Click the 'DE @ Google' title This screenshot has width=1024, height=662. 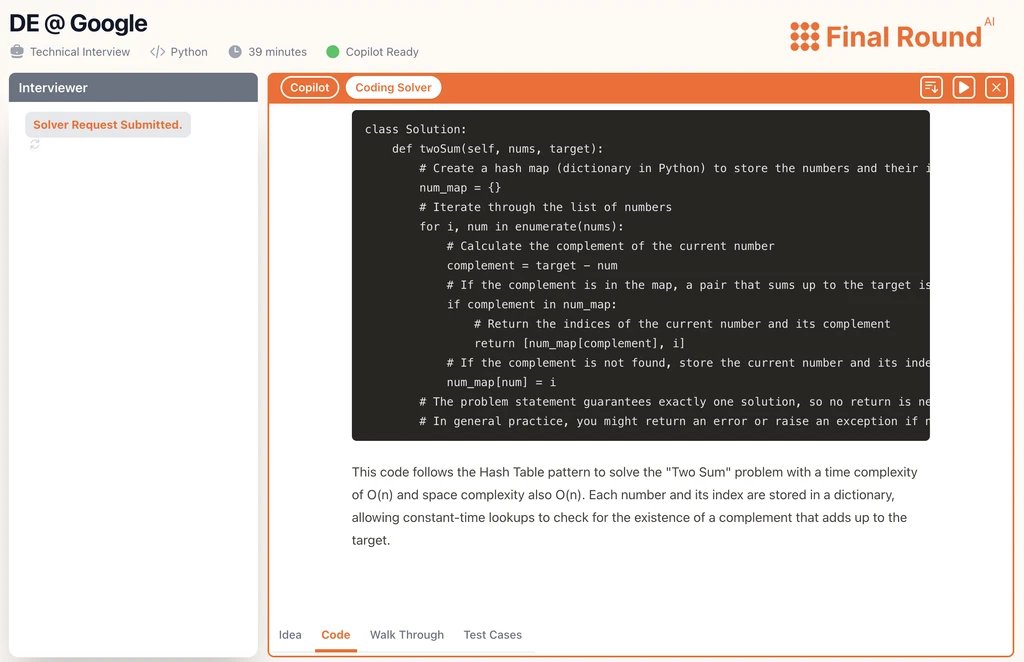(x=78, y=24)
